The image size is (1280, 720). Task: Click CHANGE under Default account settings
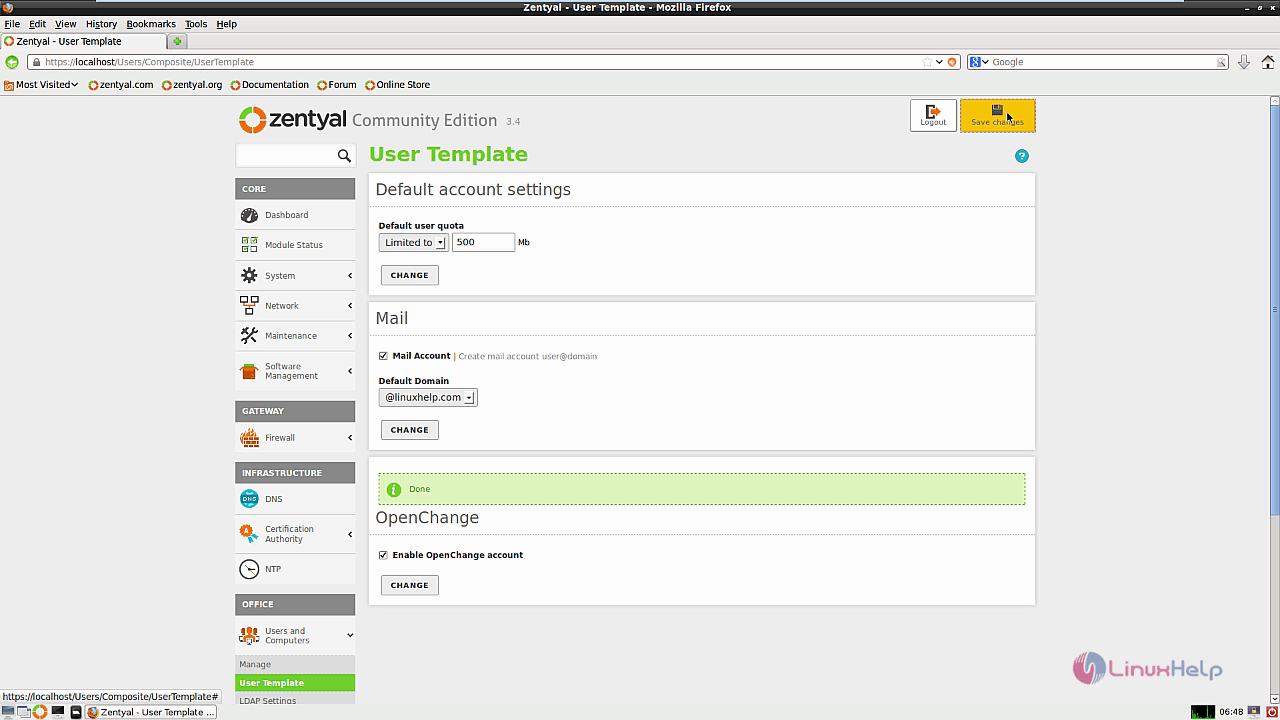[409, 275]
